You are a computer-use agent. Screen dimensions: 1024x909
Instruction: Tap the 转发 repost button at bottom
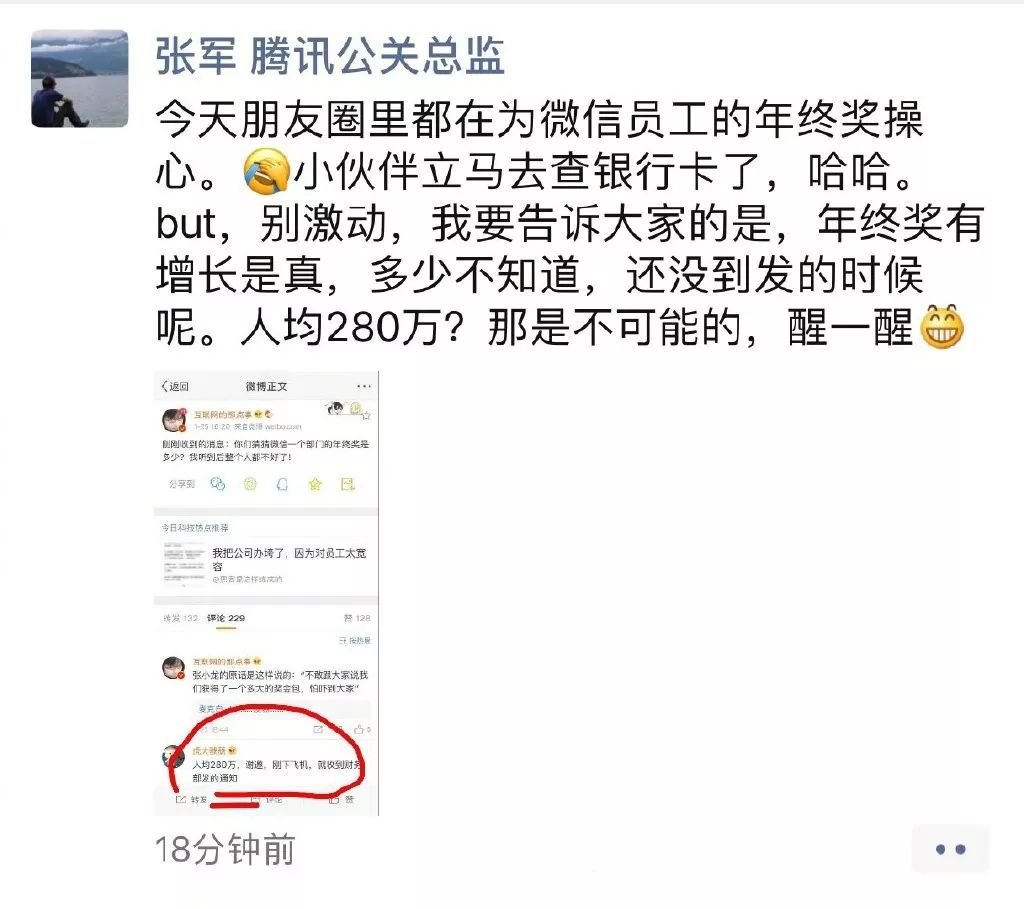coord(191,799)
